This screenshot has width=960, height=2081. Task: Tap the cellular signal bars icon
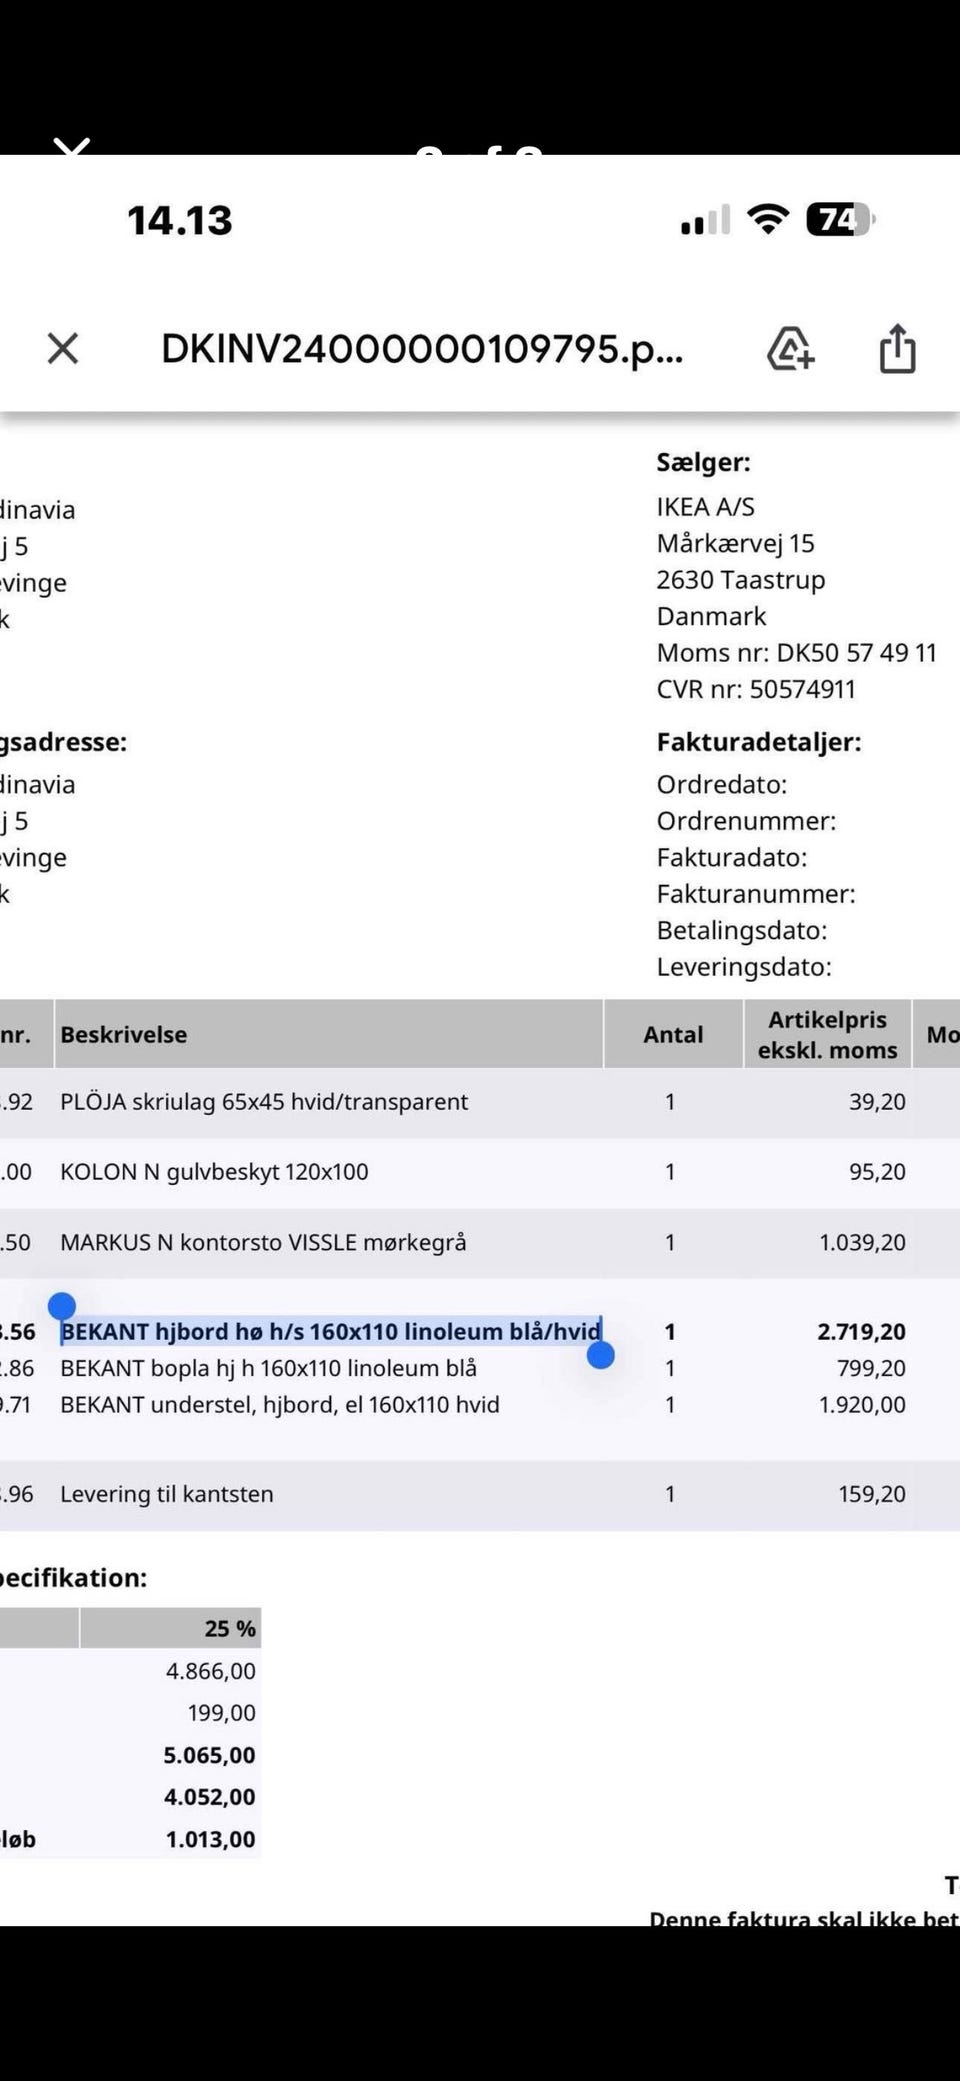[x=705, y=221]
